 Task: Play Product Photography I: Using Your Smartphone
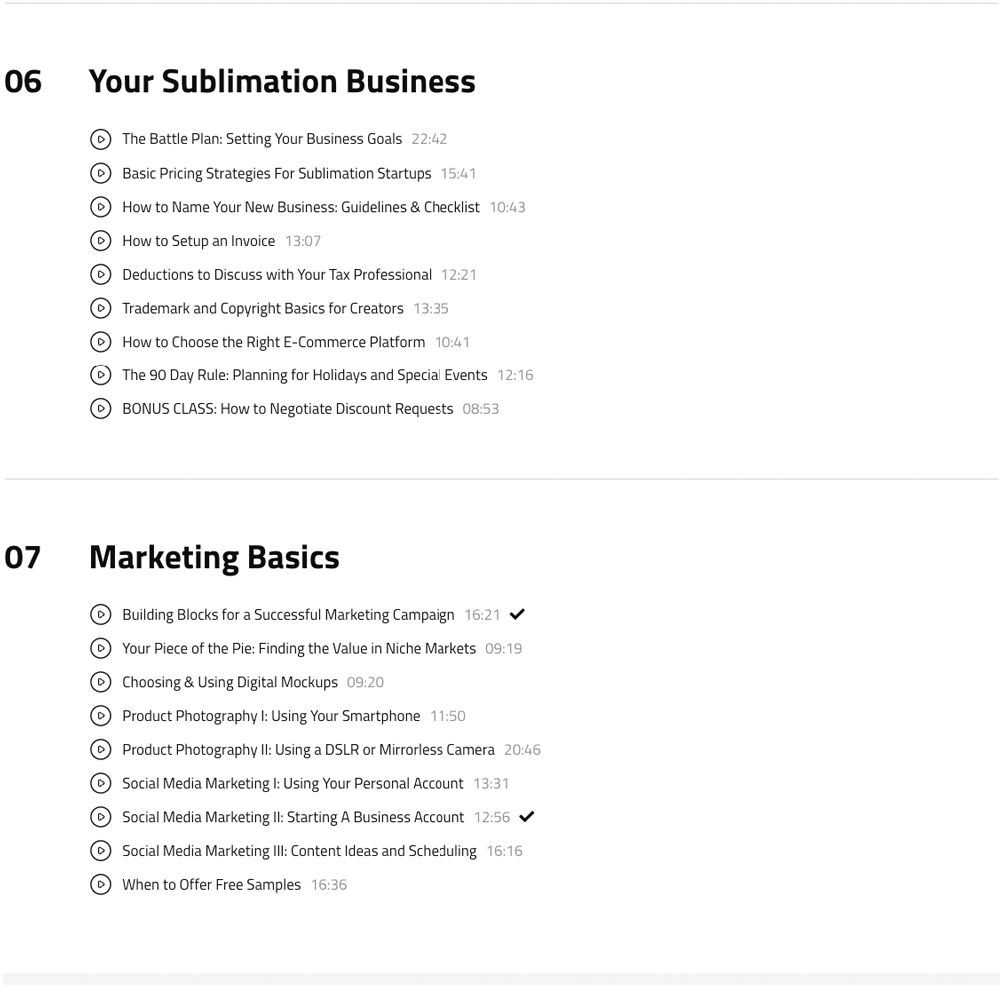pyautogui.click(x=100, y=715)
